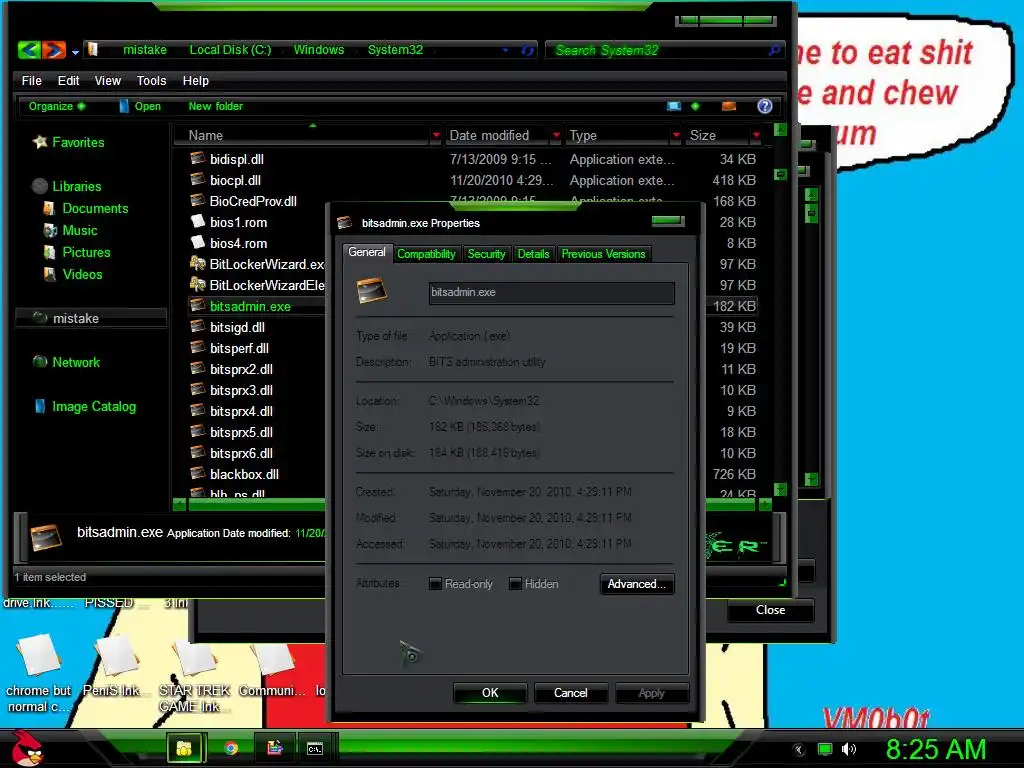Image resolution: width=1024 pixels, height=768 pixels.
Task: Refresh the System32 address bar
Action: pyautogui.click(x=528, y=50)
